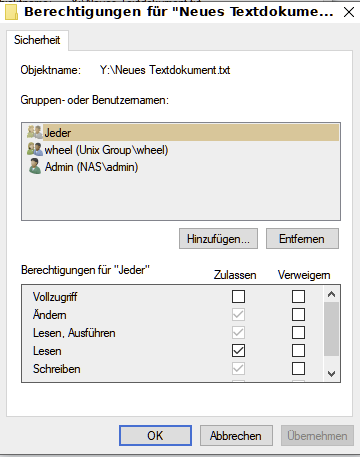Check Vollzugriff Verweigern checkbox
This screenshot has height=457, width=360.
[x=298, y=296]
